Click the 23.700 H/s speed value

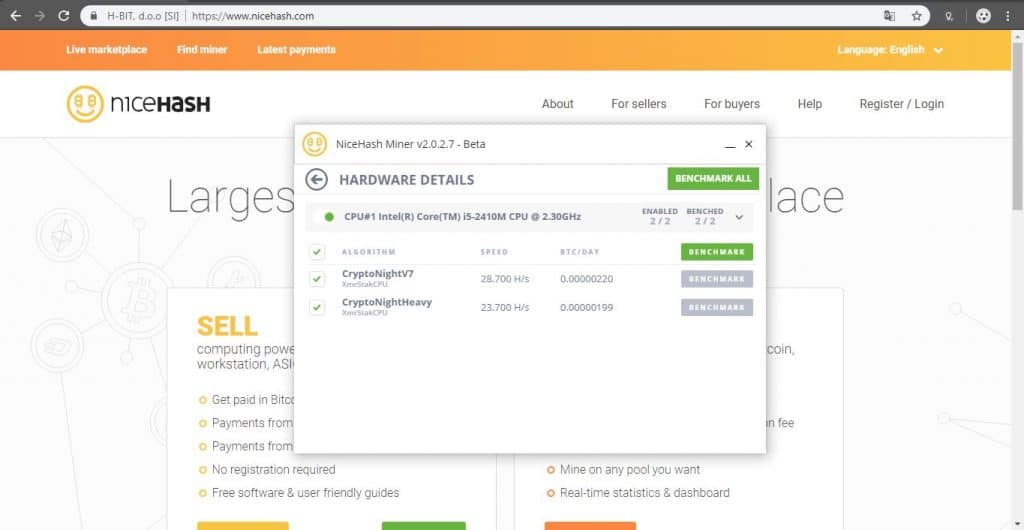coord(505,307)
